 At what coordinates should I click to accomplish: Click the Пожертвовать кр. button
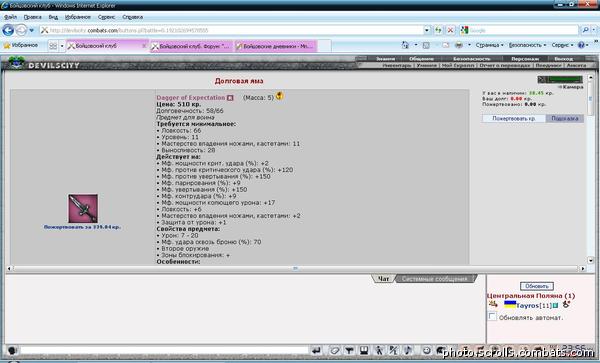pos(514,119)
